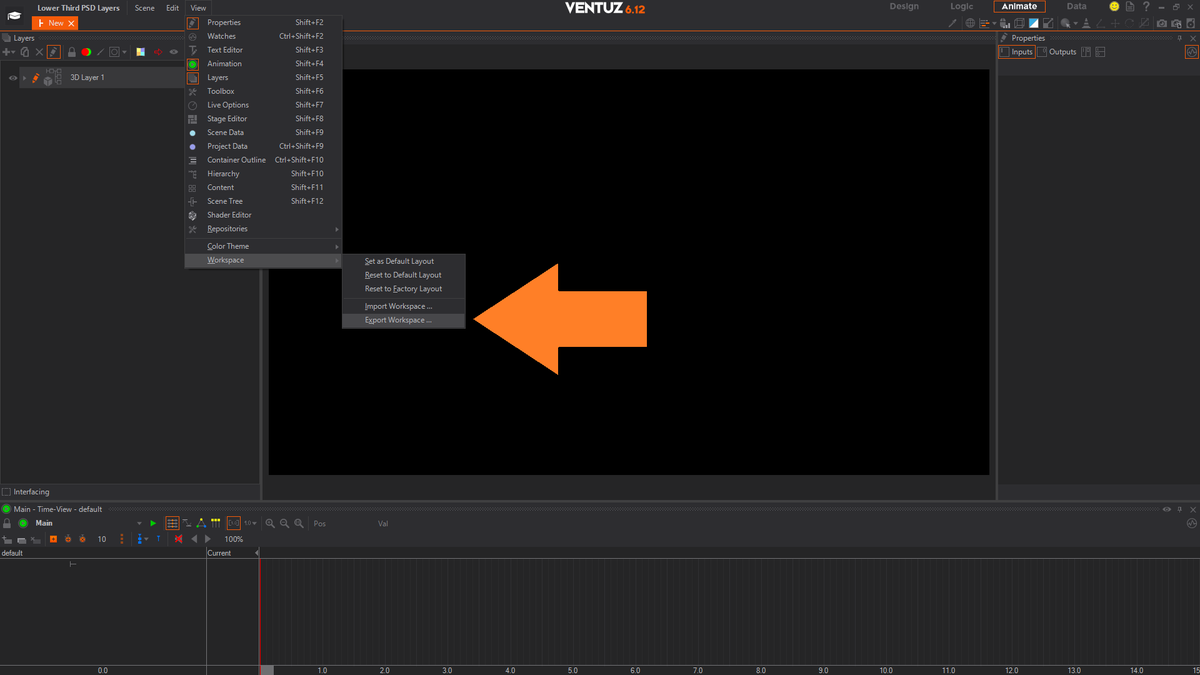Viewport: 1200px width, 675px height.
Task: Pin the Properties panel
Action: [1179, 38]
